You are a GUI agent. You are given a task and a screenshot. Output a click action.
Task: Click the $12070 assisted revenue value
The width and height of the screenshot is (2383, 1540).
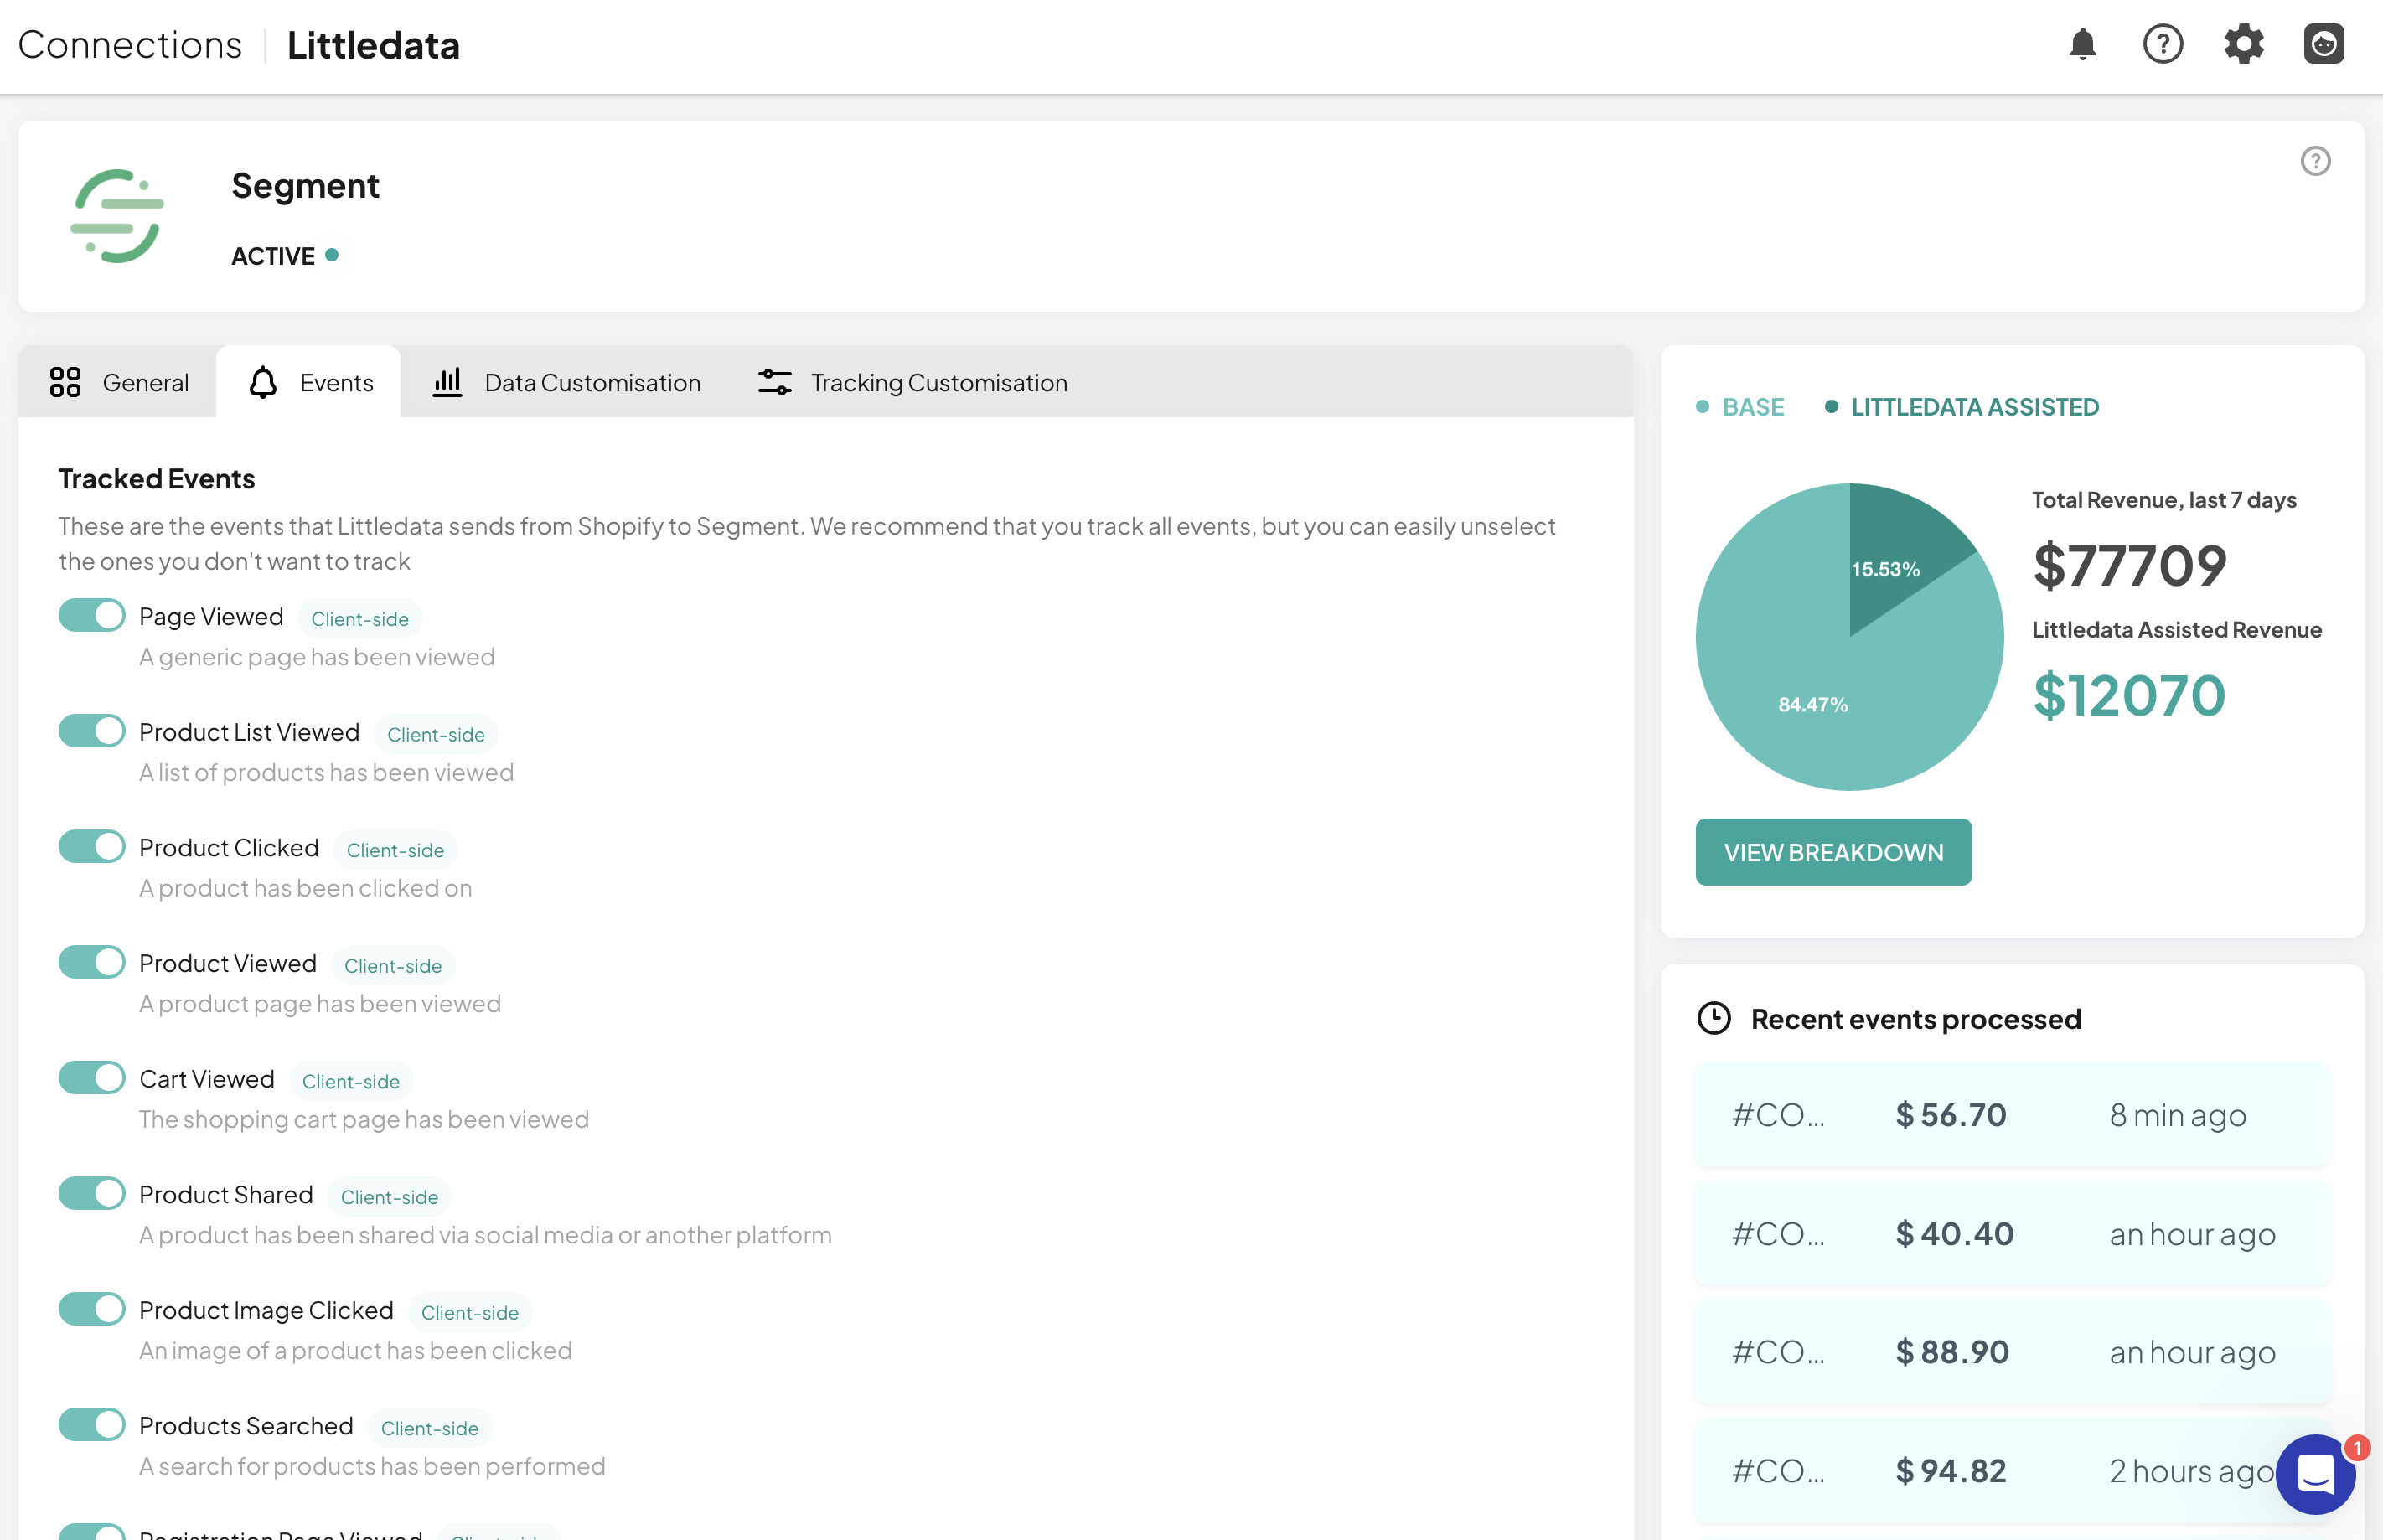(2130, 695)
